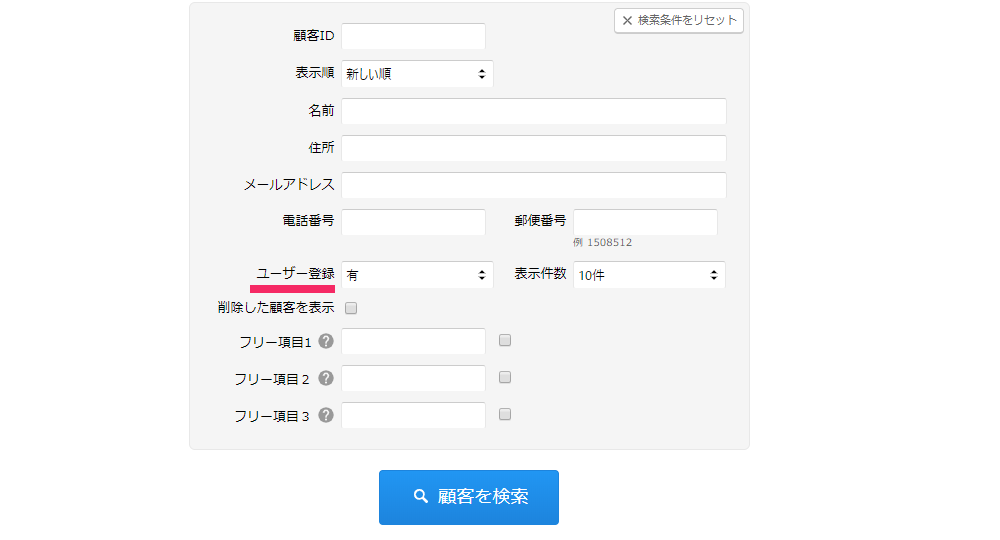The height and width of the screenshot is (540, 1000).
Task: Click into the 名前 name field
Action: (533, 111)
